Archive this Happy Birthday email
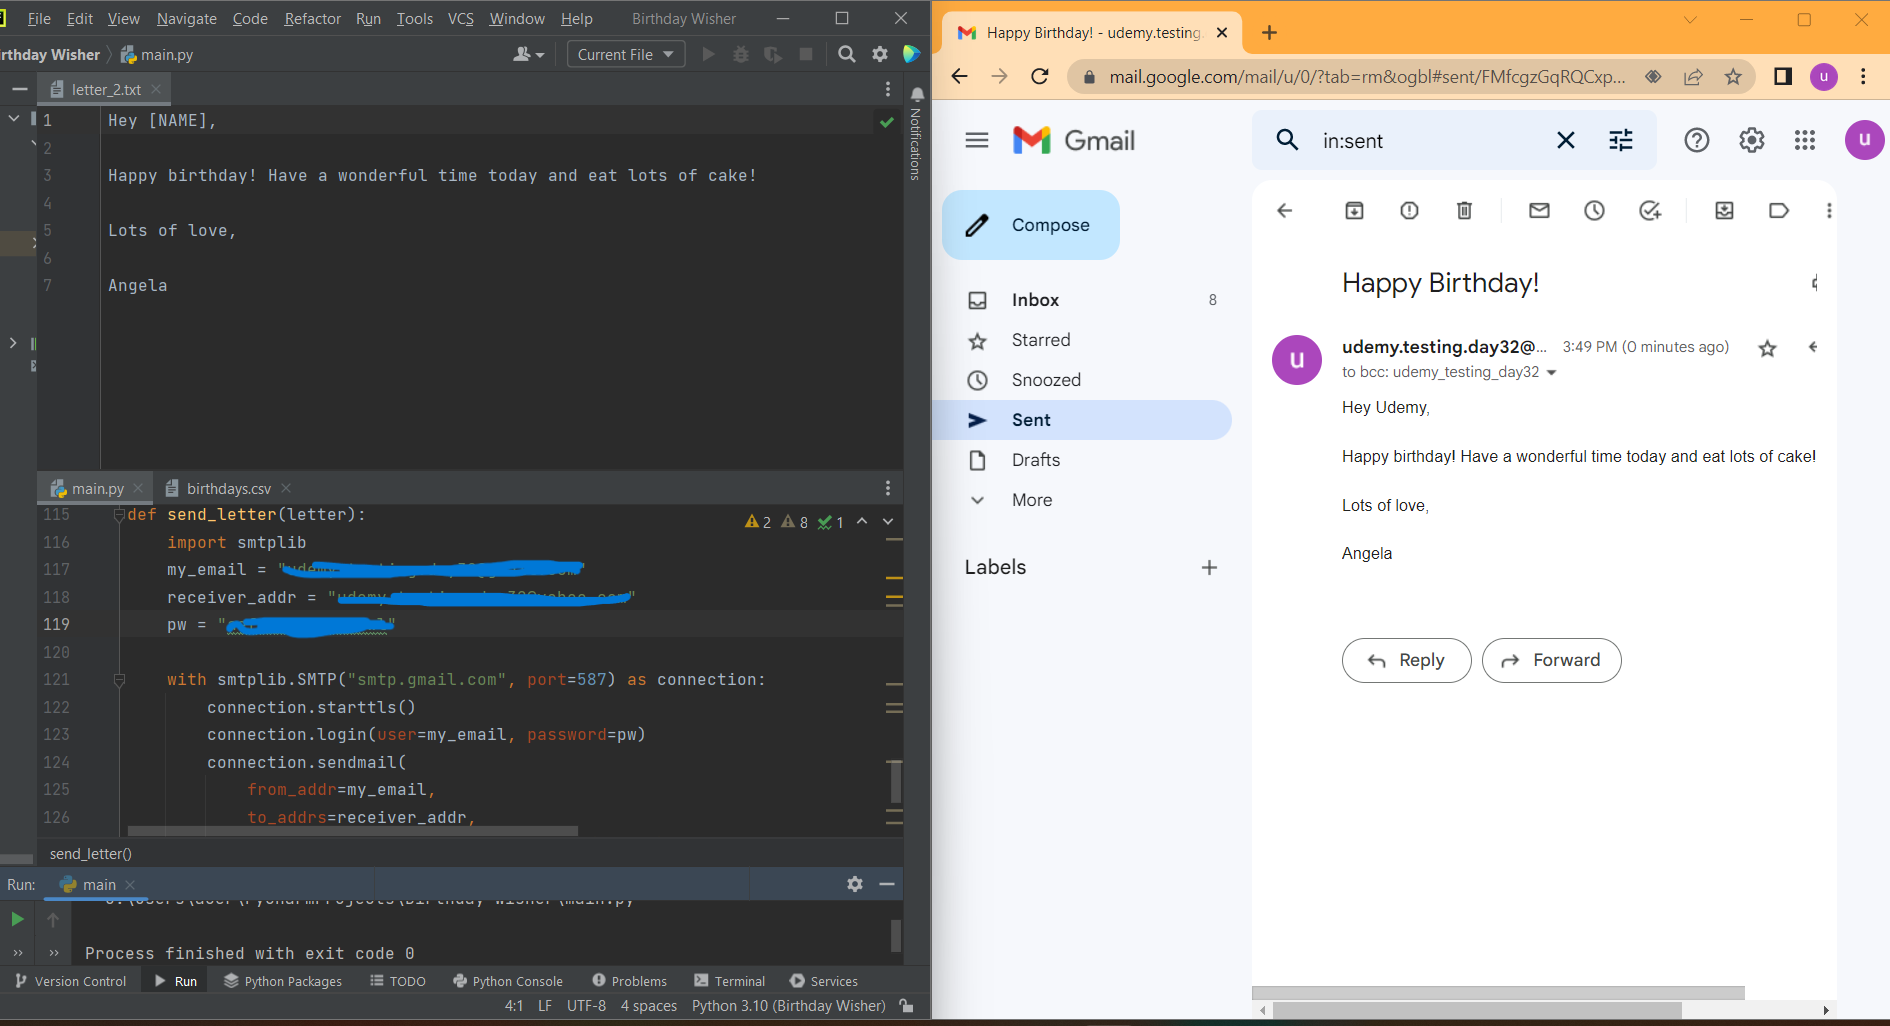The image size is (1890, 1026). (x=1354, y=210)
